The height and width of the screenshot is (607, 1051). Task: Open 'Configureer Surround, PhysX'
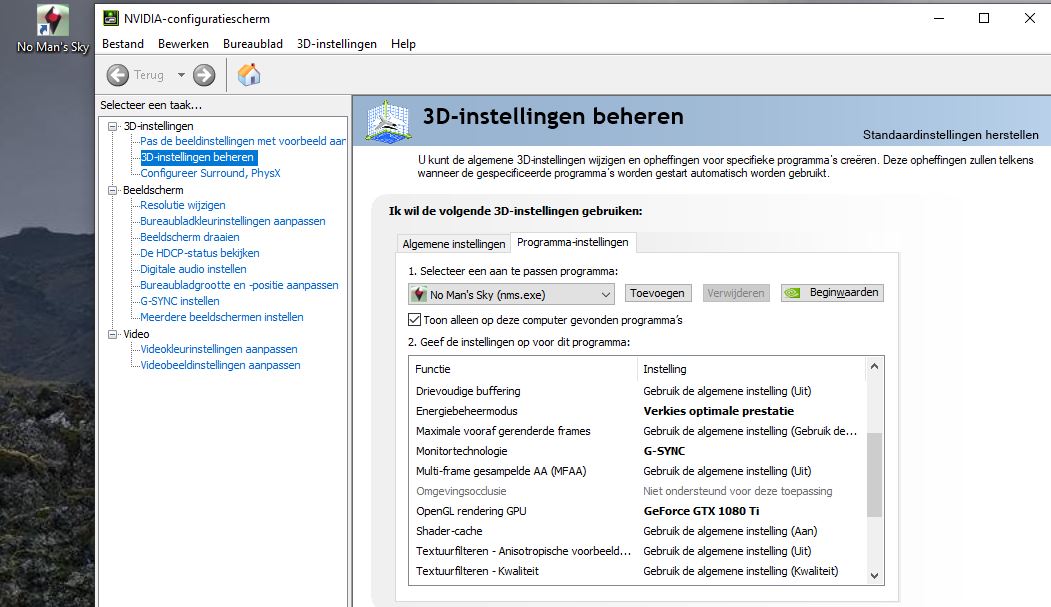point(210,173)
